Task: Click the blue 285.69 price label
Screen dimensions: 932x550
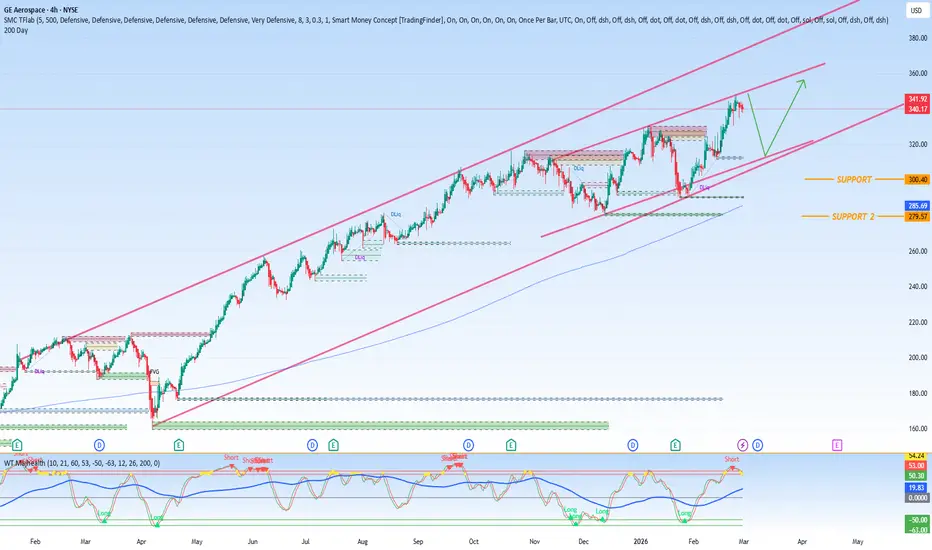Action: tap(917, 206)
